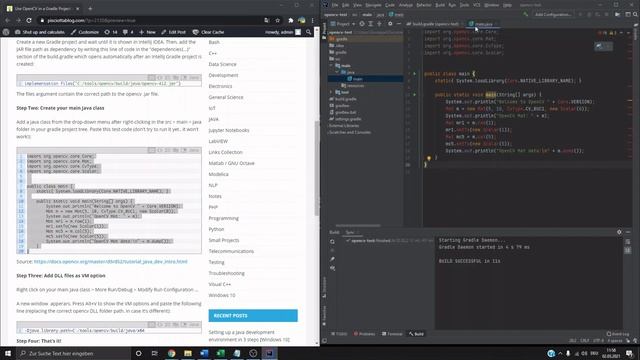Open the Chrome three-dot menu
The width and height of the screenshot is (640, 360).
coord(312,20)
